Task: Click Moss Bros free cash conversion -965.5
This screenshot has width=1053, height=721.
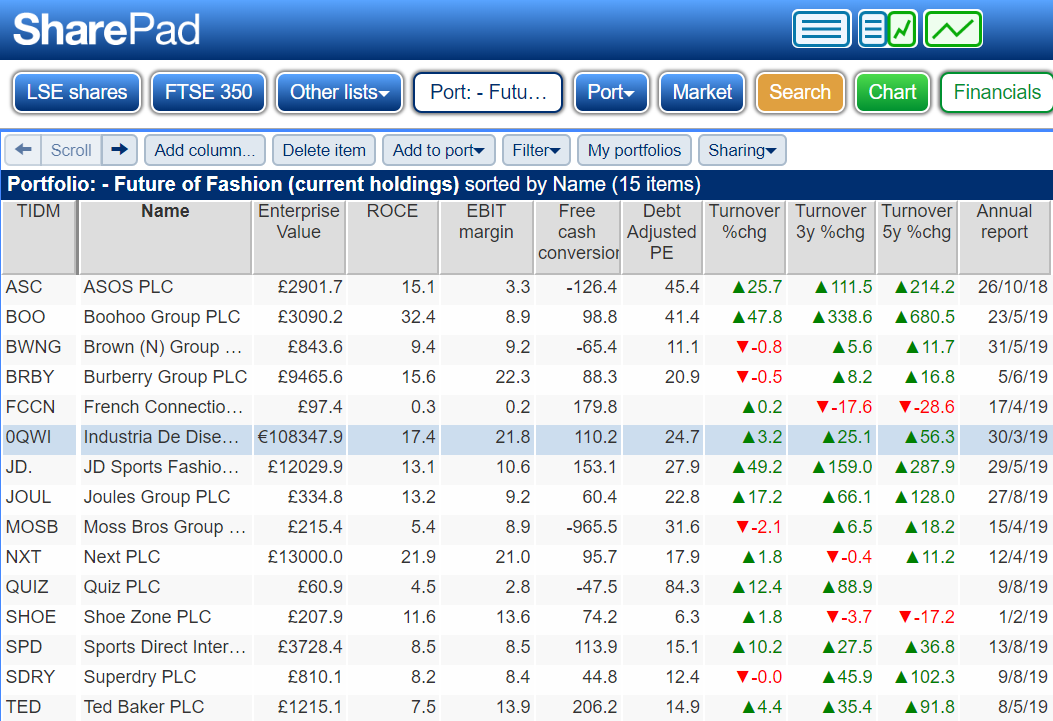Action: pos(591,527)
